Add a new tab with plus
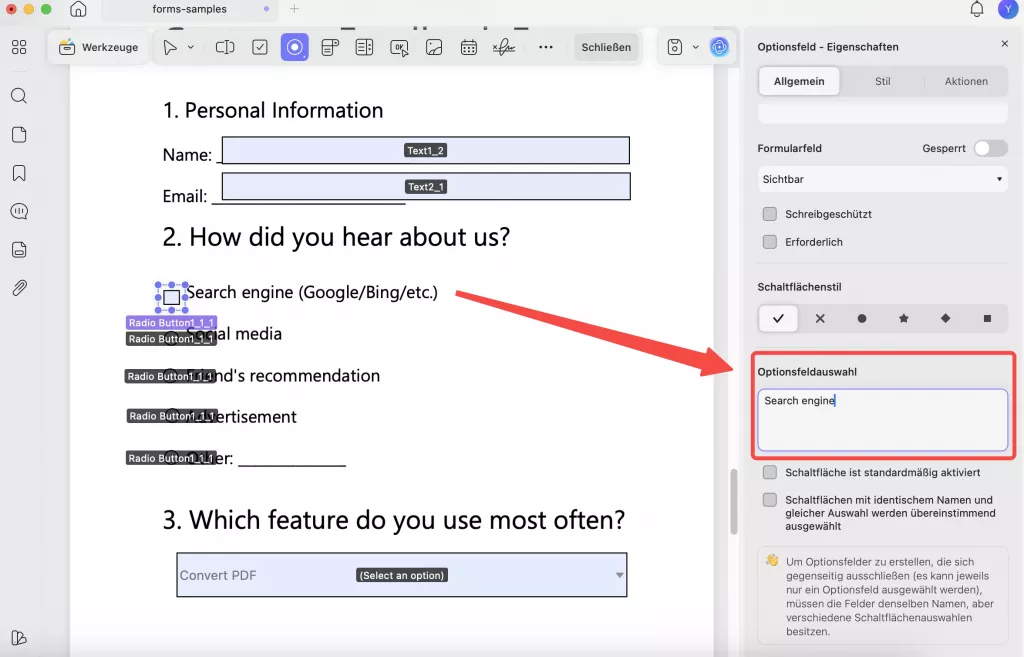Image resolution: width=1024 pixels, height=657 pixels. [295, 9]
